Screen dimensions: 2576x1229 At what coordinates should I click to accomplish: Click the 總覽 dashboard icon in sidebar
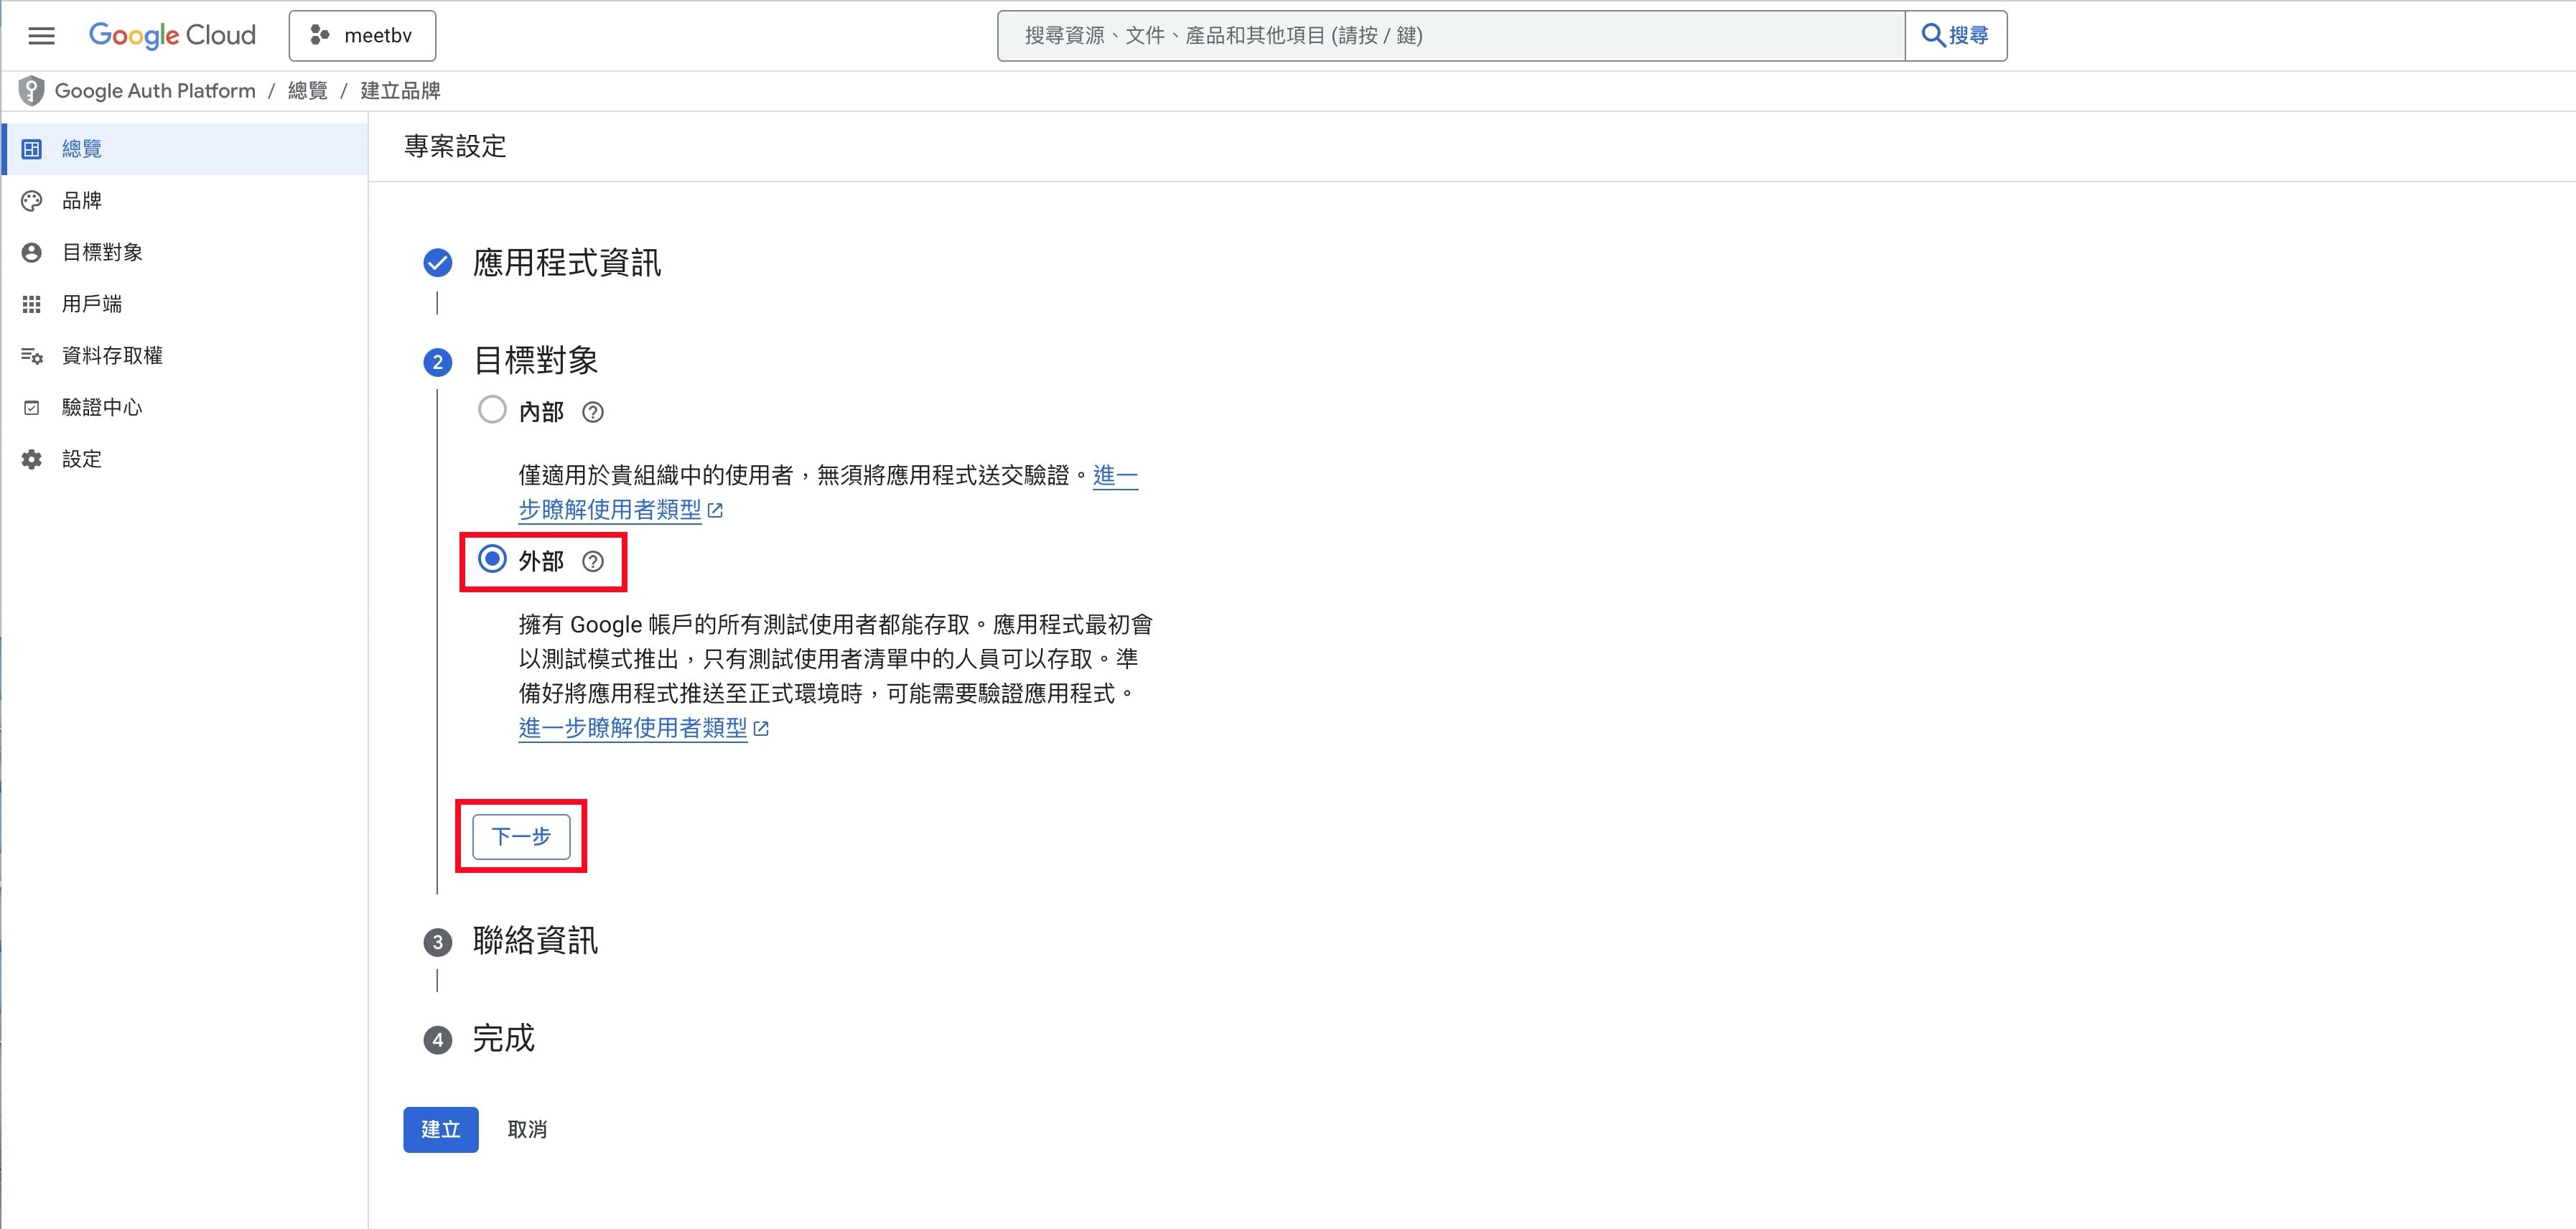click(32, 149)
